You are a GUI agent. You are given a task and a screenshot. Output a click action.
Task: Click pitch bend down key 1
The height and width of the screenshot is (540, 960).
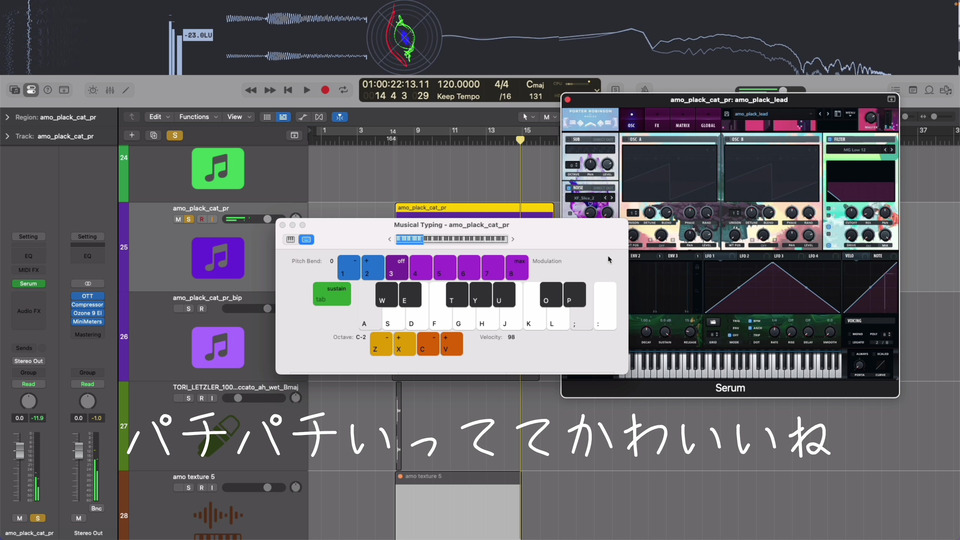(349, 268)
